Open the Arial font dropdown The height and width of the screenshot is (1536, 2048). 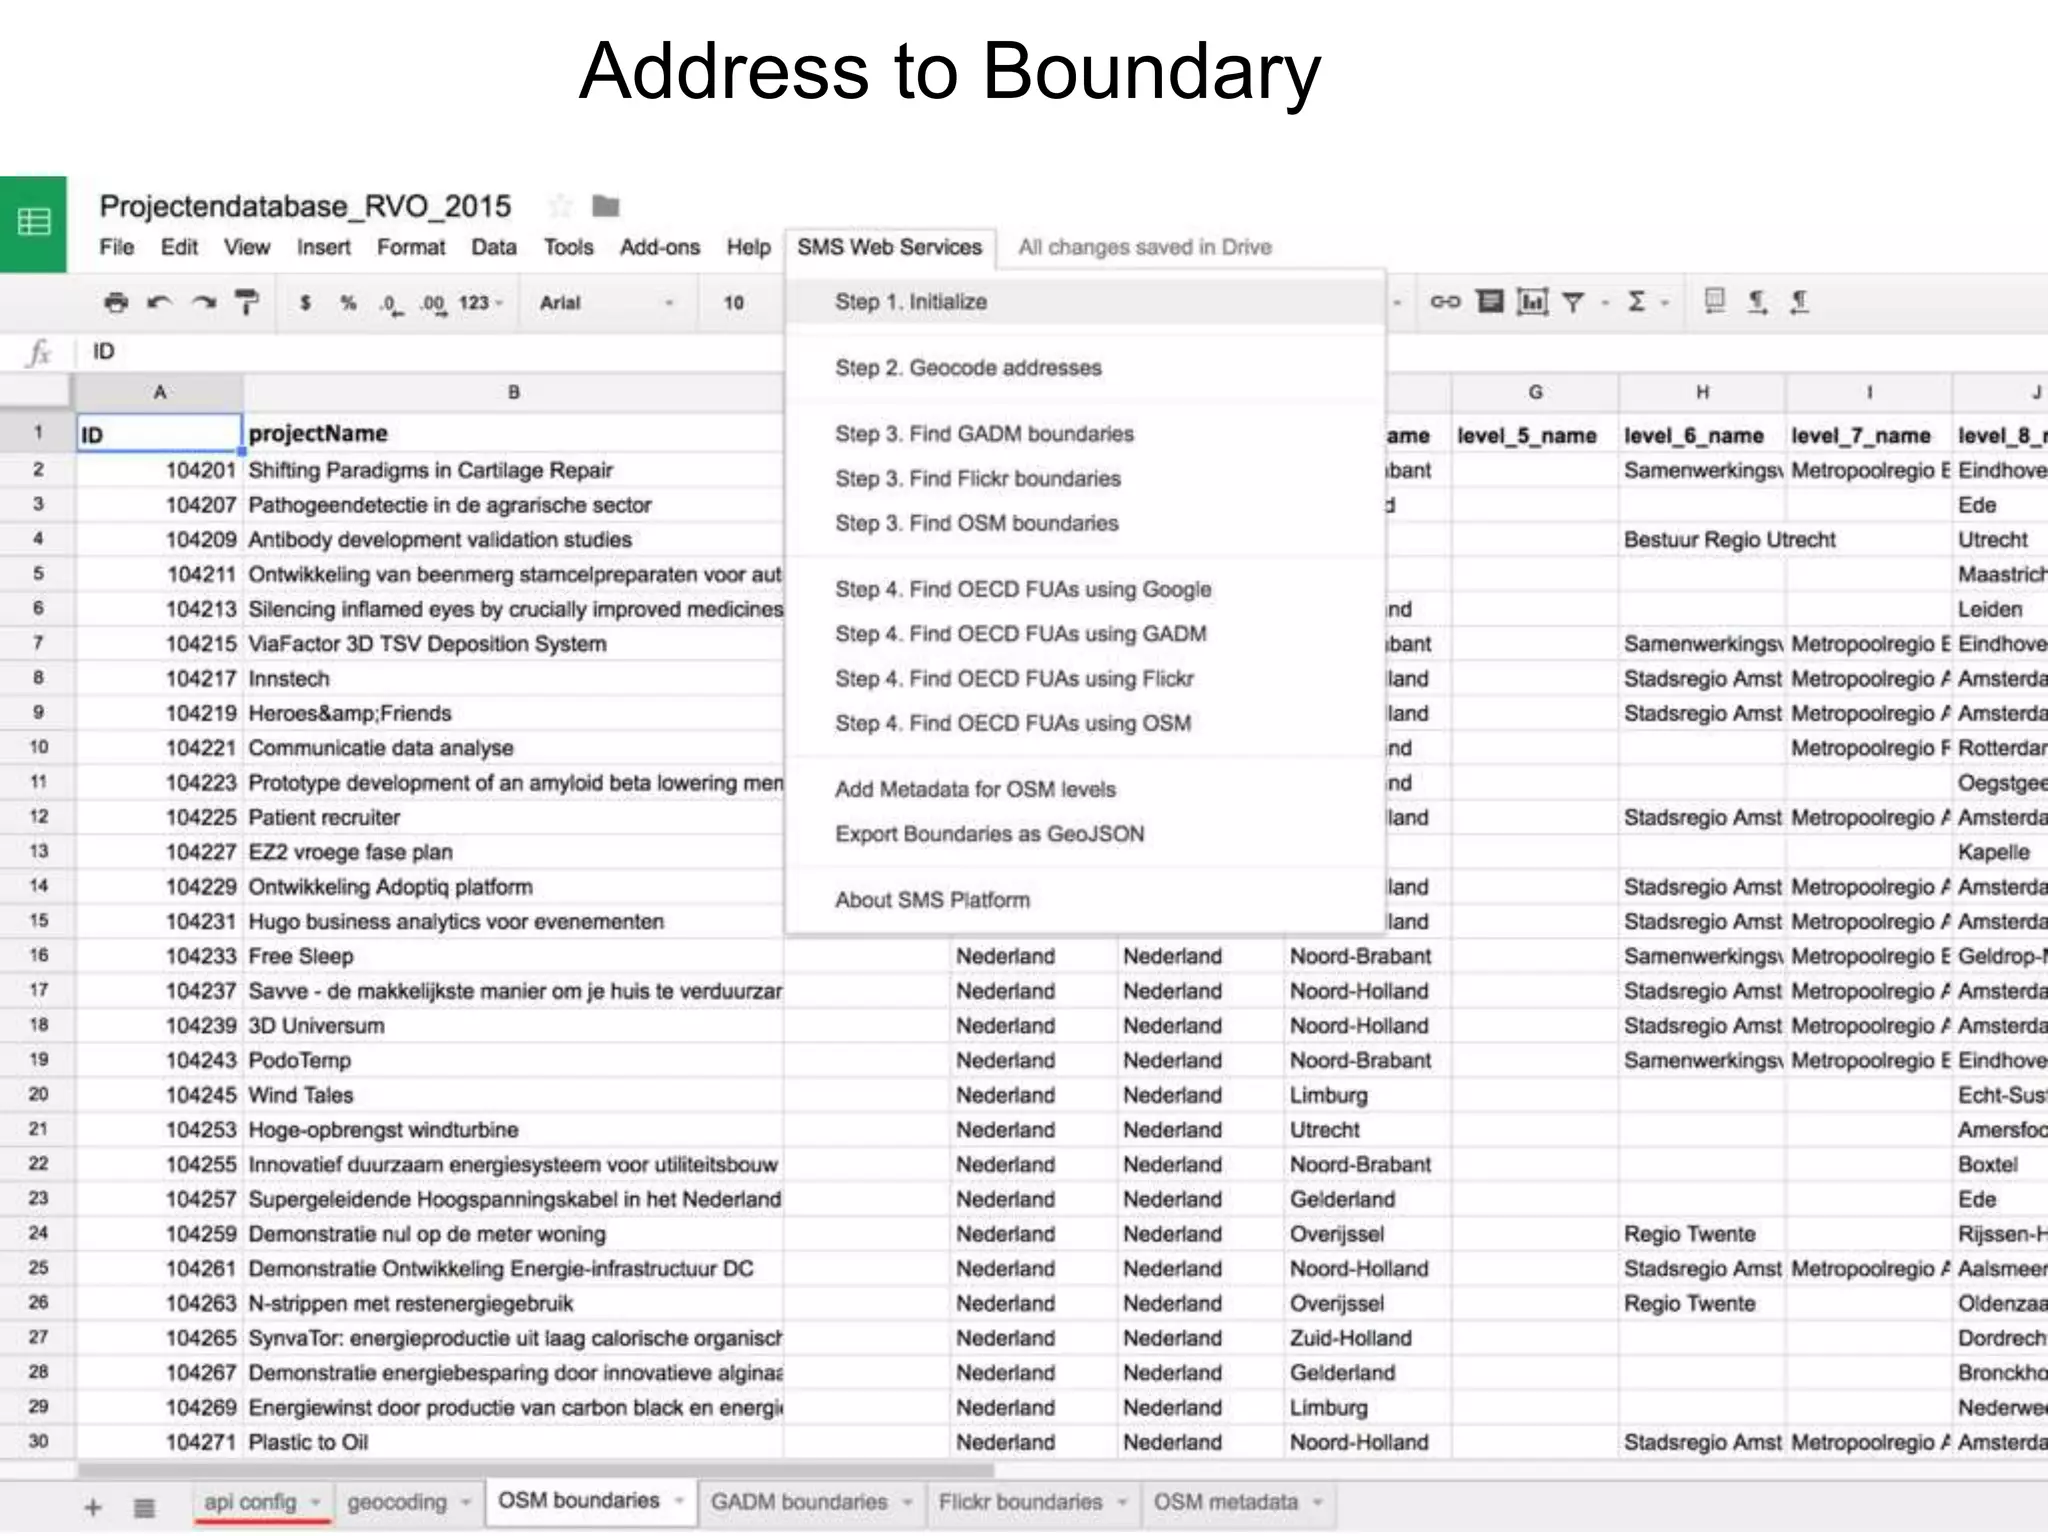click(x=607, y=302)
